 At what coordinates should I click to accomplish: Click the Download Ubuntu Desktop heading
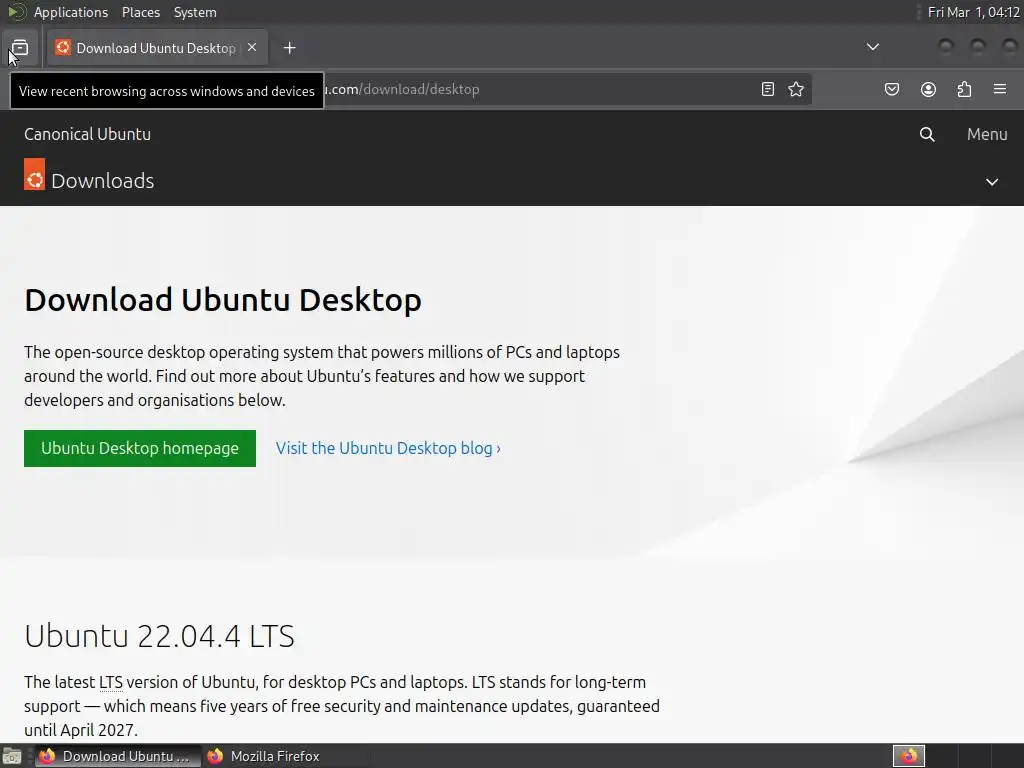pyautogui.click(x=223, y=300)
